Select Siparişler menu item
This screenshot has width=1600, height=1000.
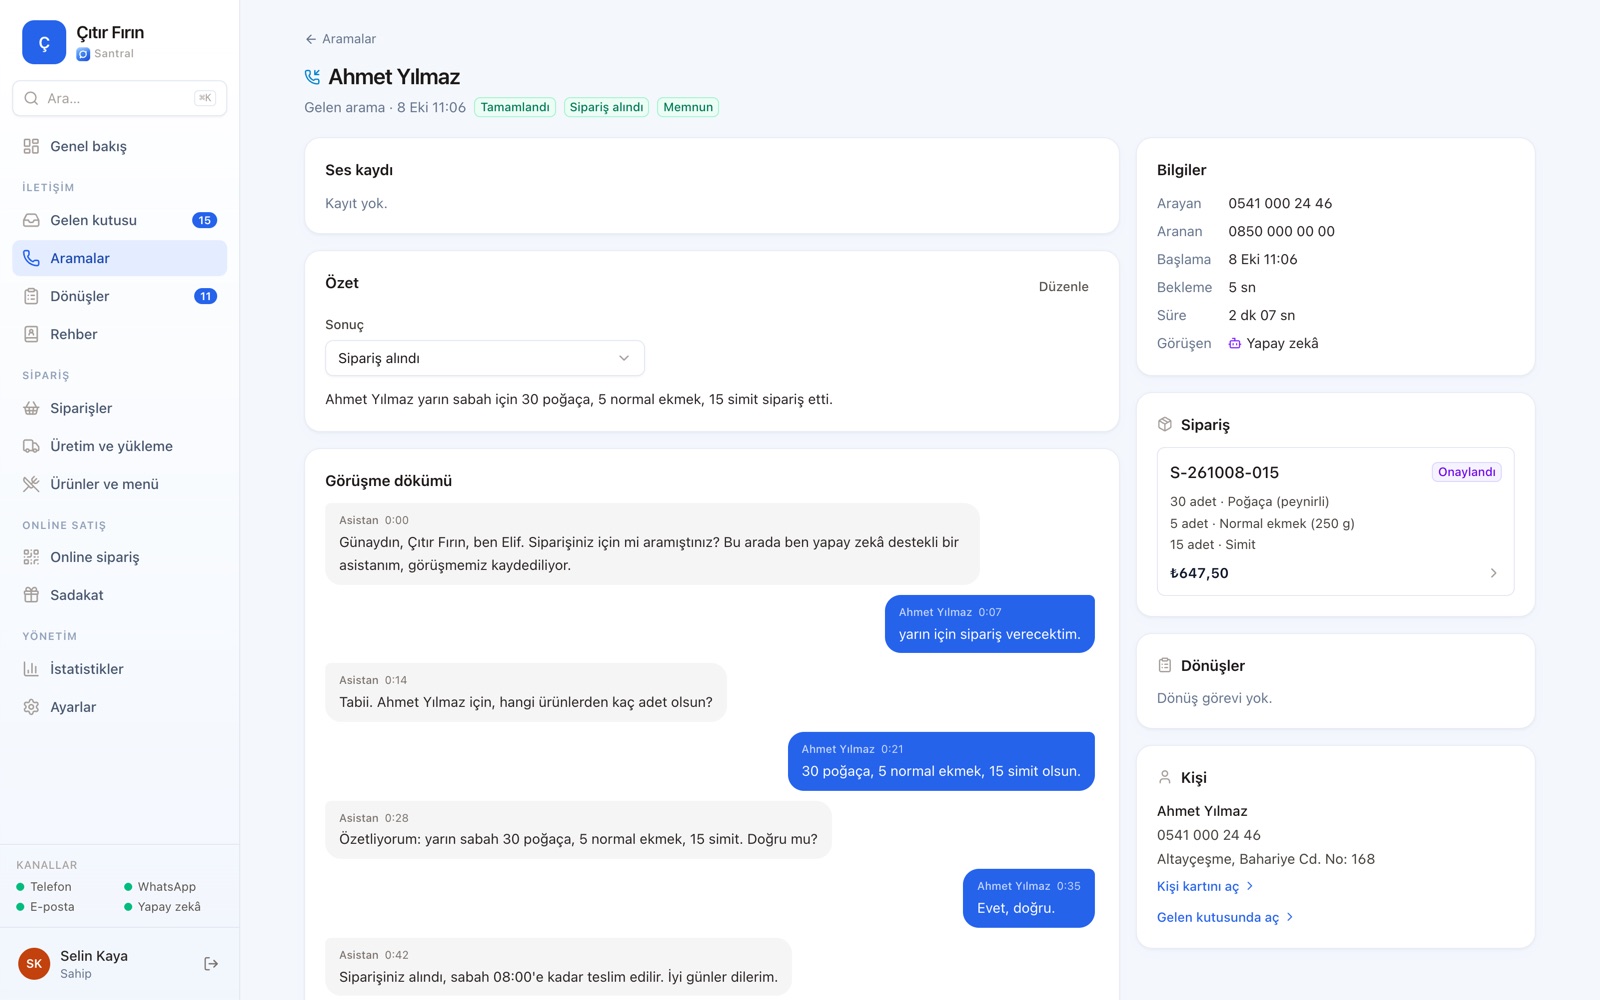(120, 408)
